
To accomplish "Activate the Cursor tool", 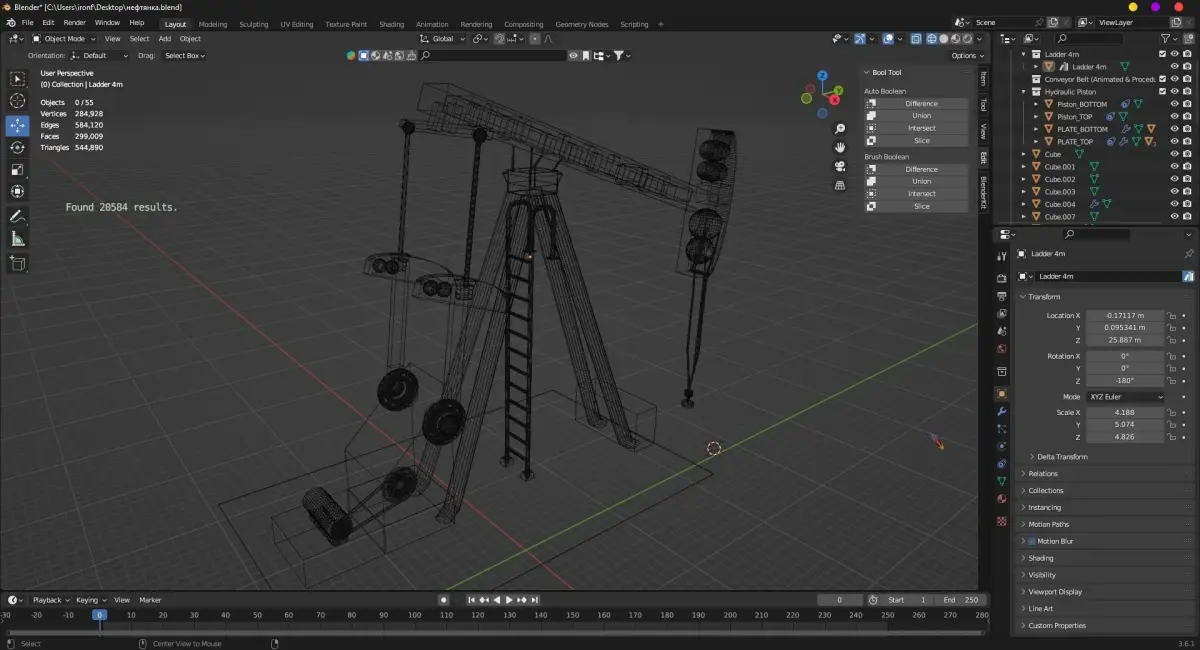I will pos(17,101).
